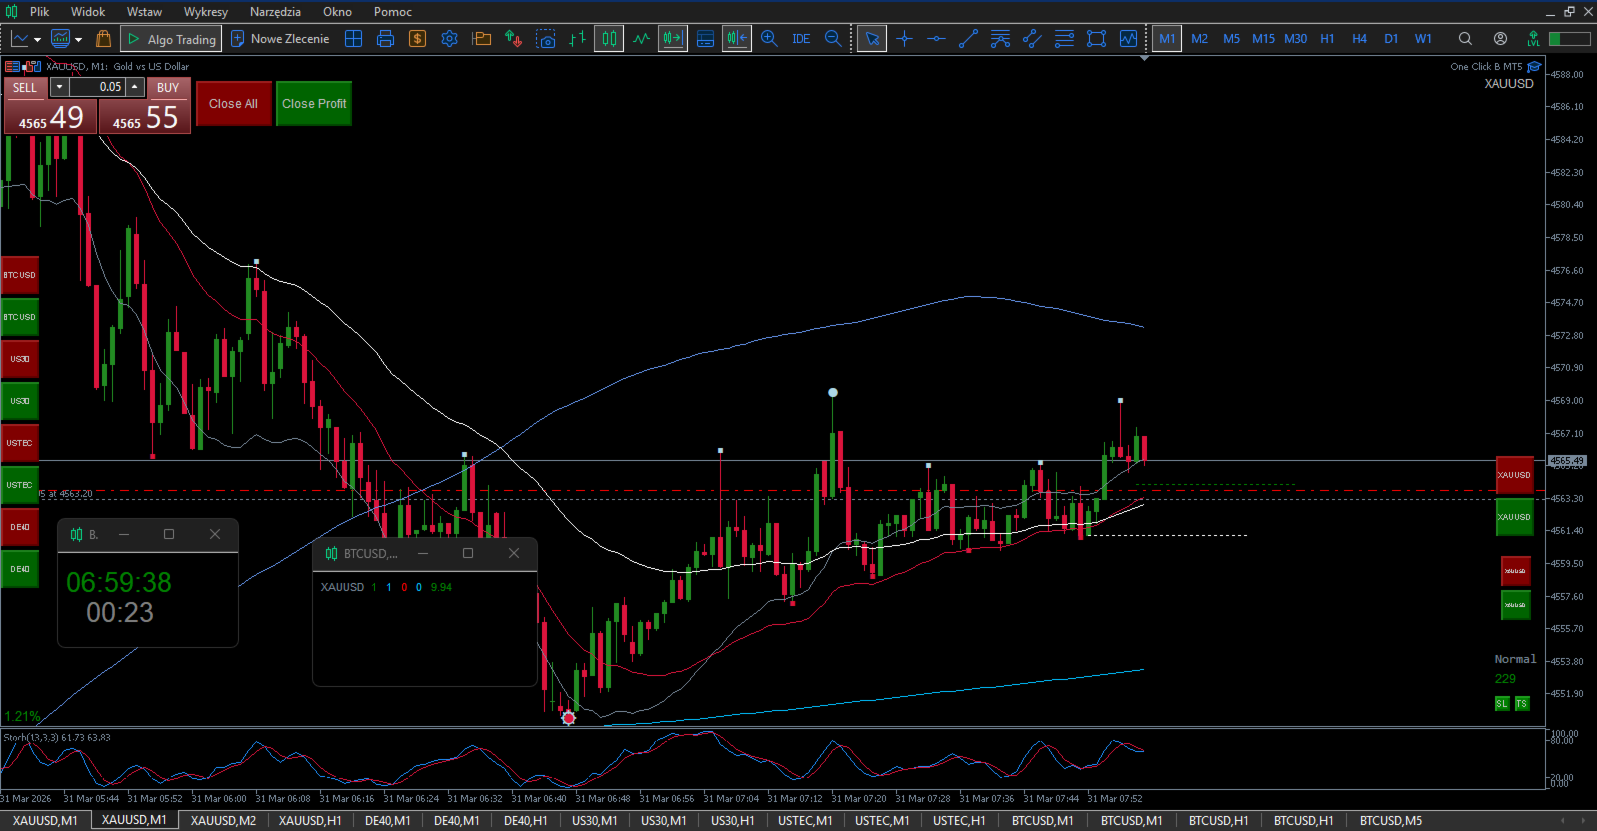The image size is (1597, 831).
Task: Expand the chart type dropdown arrow
Action: pyautogui.click(x=37, y=40)
